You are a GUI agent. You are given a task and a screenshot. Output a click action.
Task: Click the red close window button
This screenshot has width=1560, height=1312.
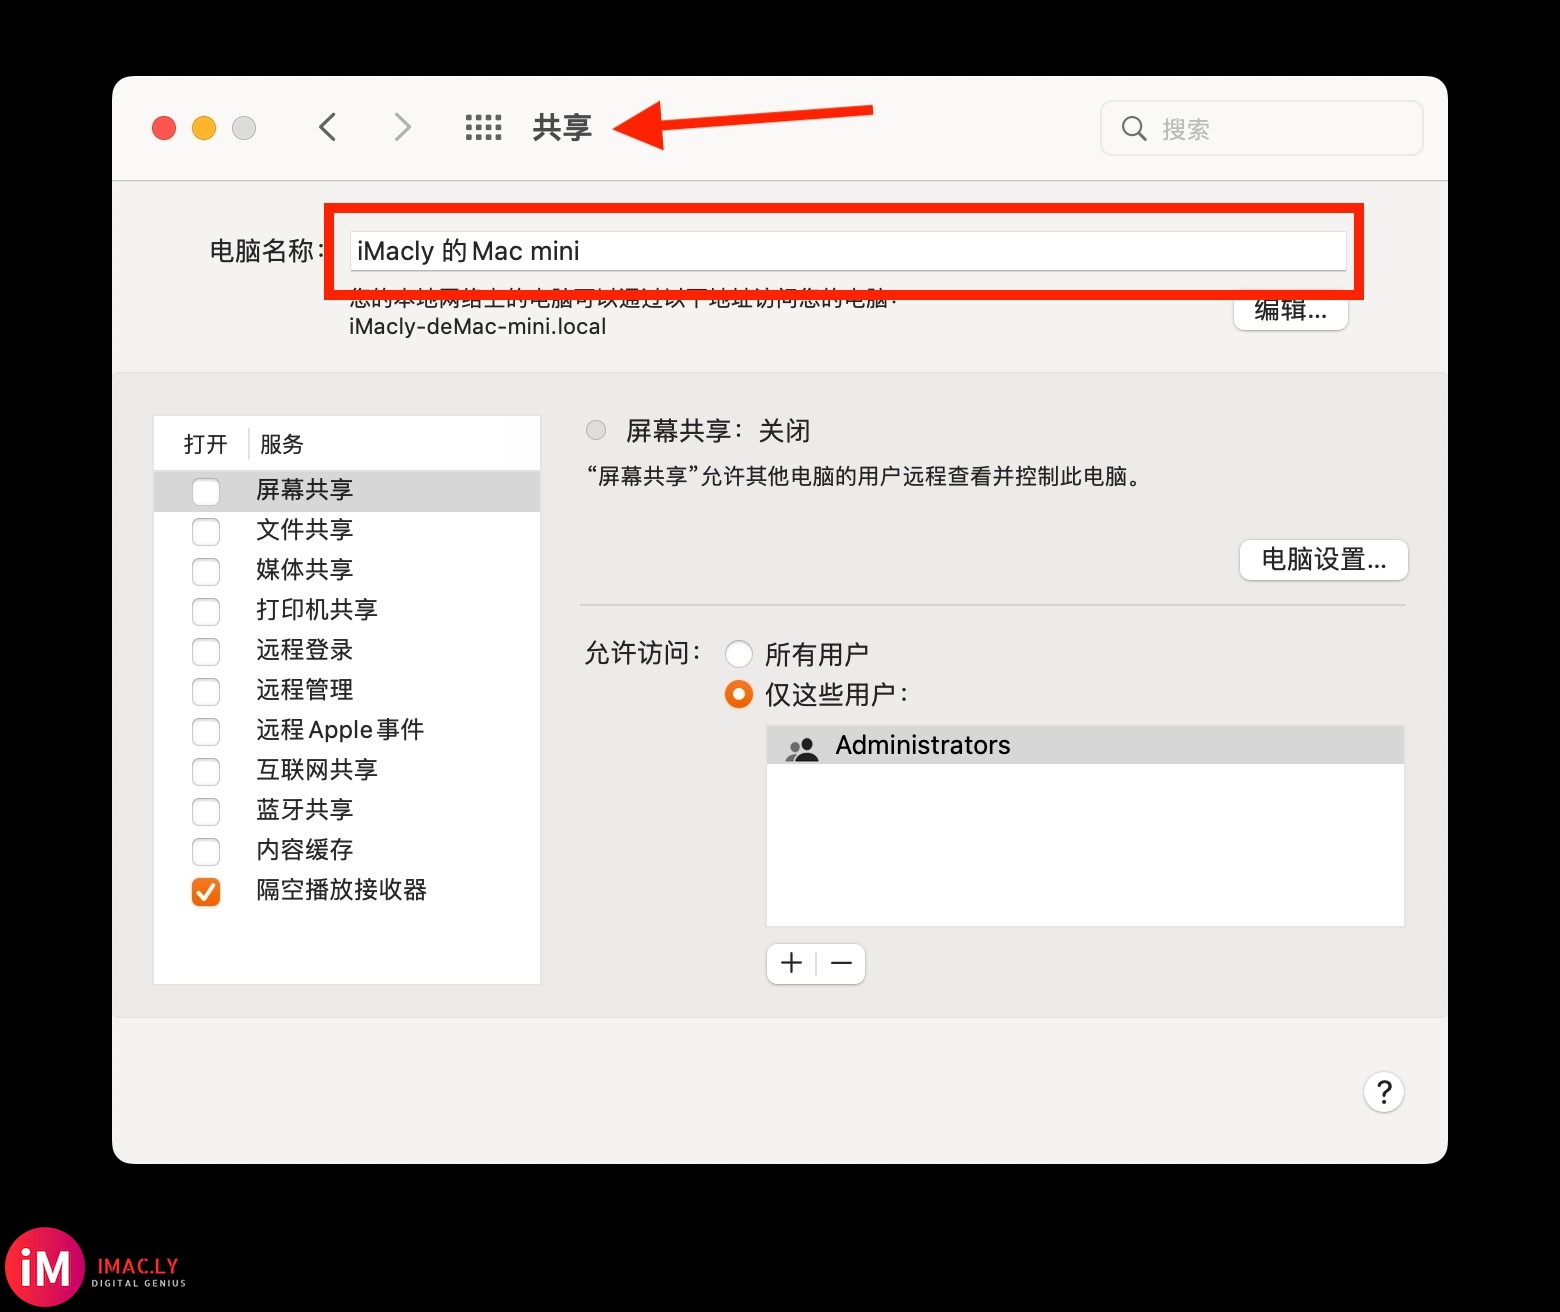point(164,128)
